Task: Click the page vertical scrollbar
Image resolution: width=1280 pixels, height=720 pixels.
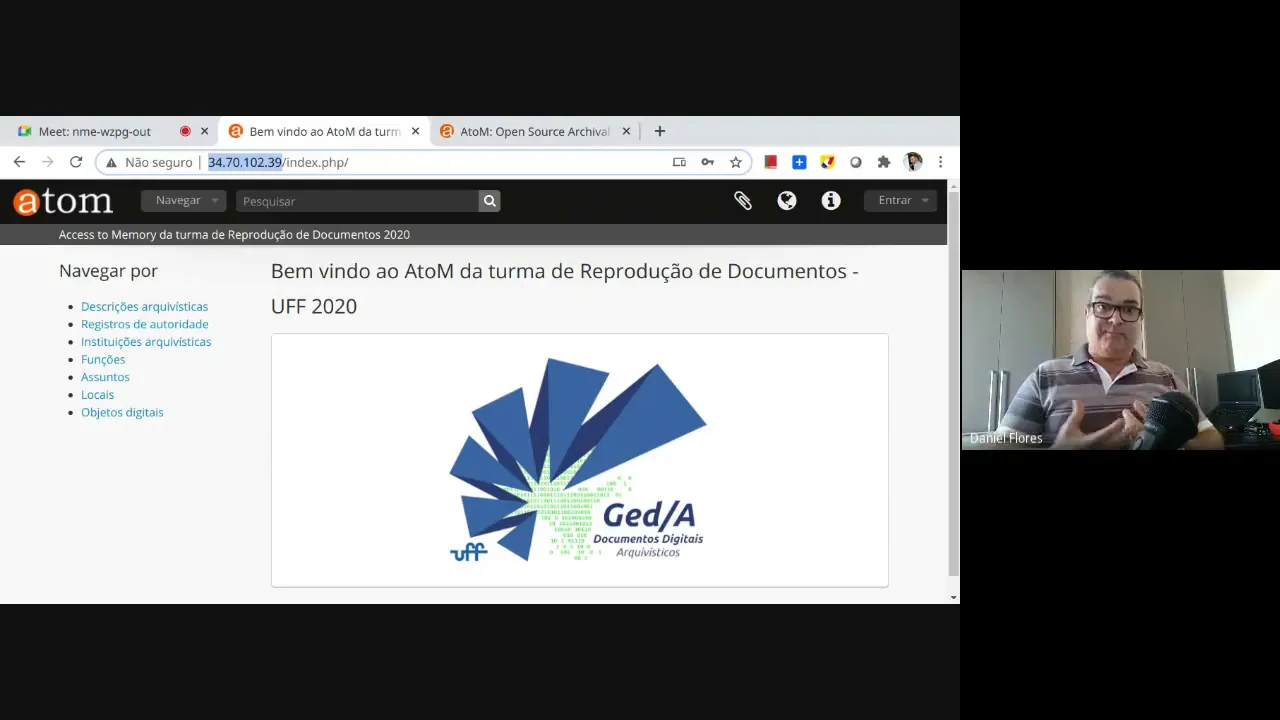Action: click(953, 382)
